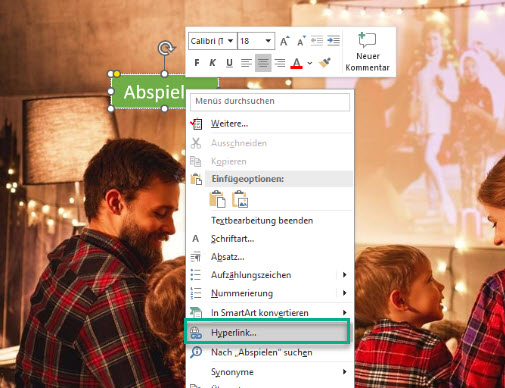The height and width of the screenshot is (388, 505).
Task: Decrease font size with the small A icon
Action: 301,41
